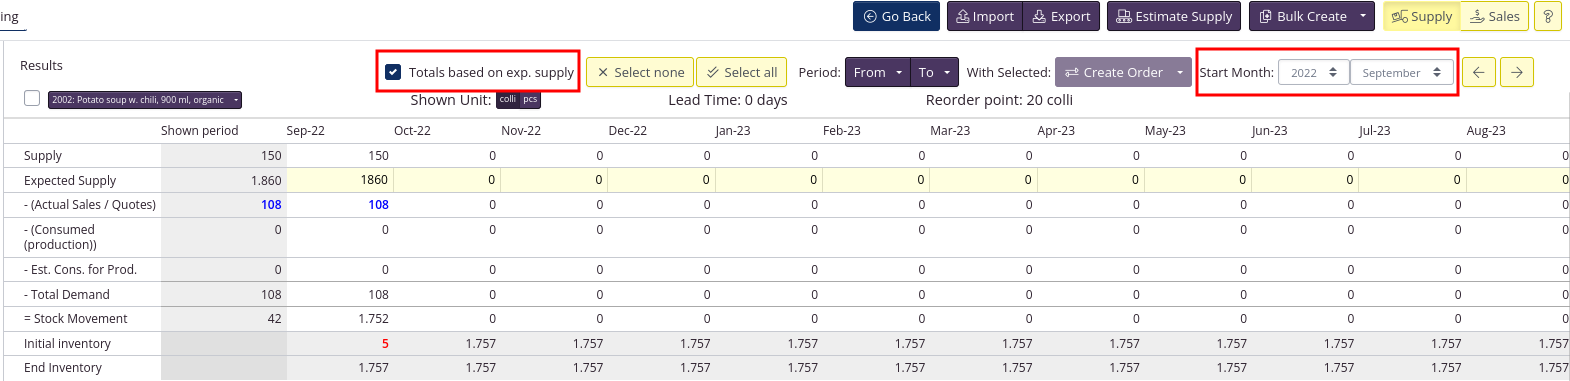Click Select none

point(640,72)
